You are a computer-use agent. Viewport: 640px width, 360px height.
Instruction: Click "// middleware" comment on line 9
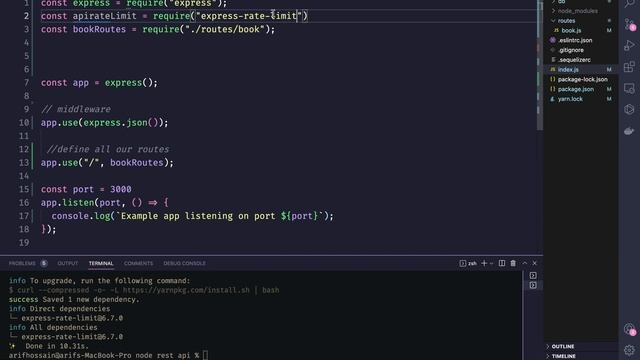pyautogui.click(x=76, y=109)
